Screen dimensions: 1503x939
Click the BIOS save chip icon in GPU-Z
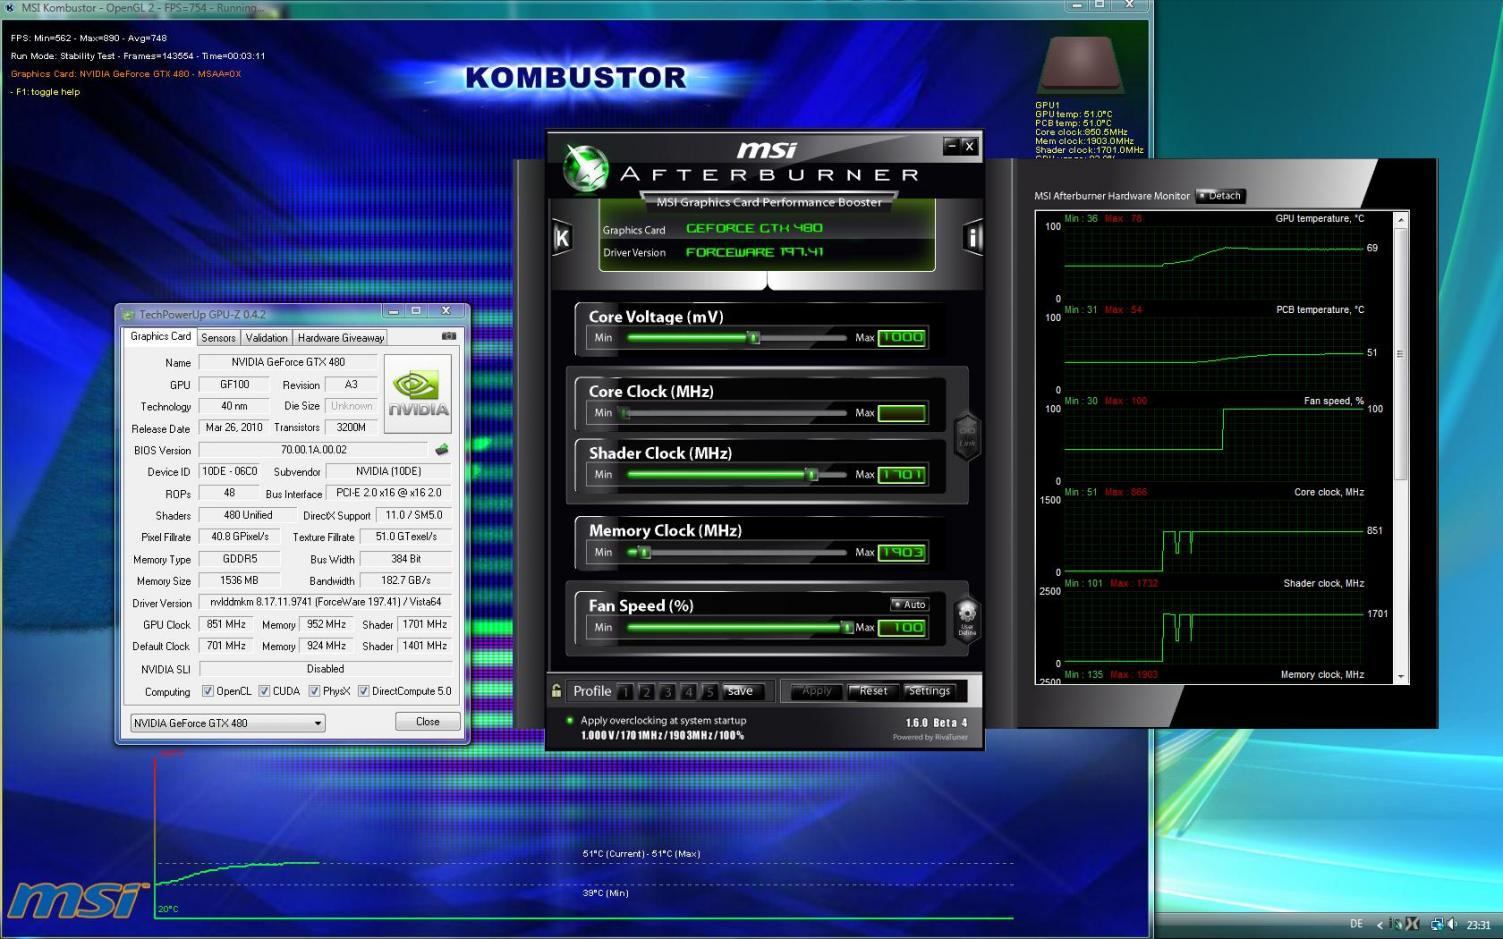(x=441, y=450)
